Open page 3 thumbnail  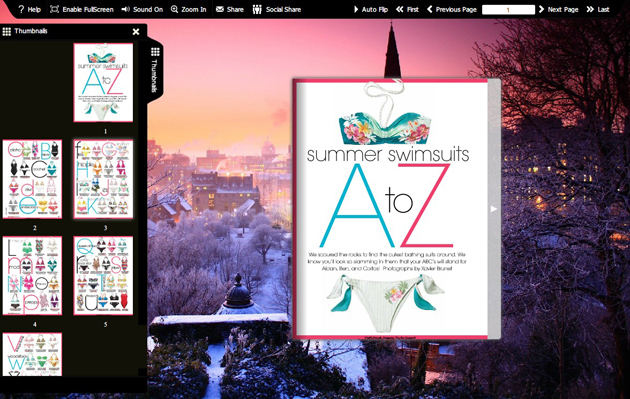103,179
